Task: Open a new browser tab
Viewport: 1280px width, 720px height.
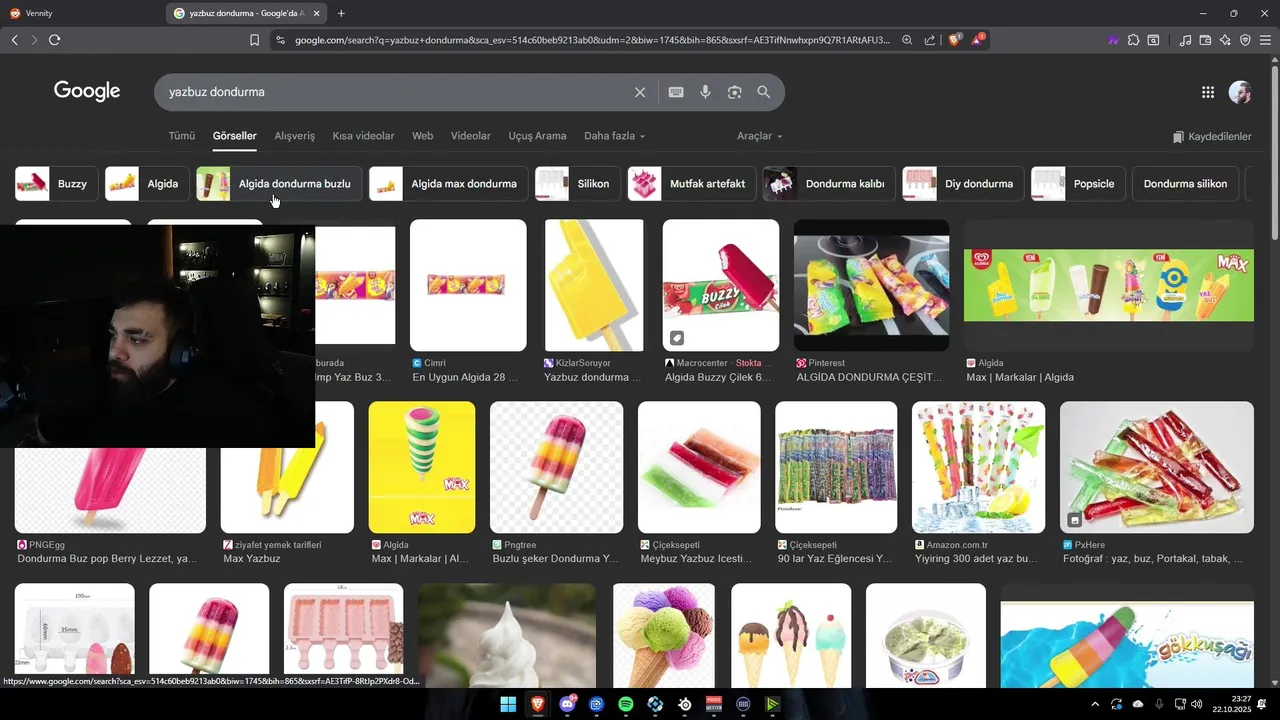Action: [341, 13]
